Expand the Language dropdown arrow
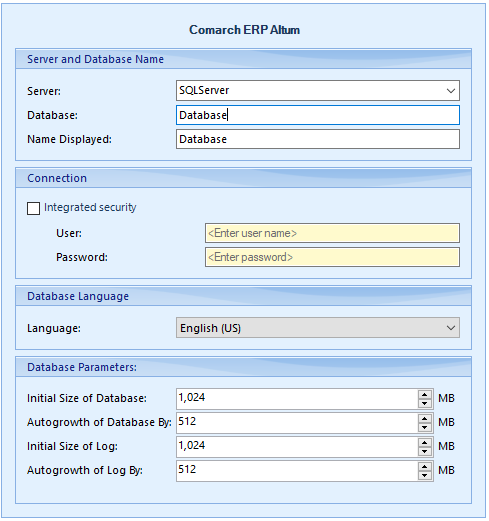 (451, 328)
